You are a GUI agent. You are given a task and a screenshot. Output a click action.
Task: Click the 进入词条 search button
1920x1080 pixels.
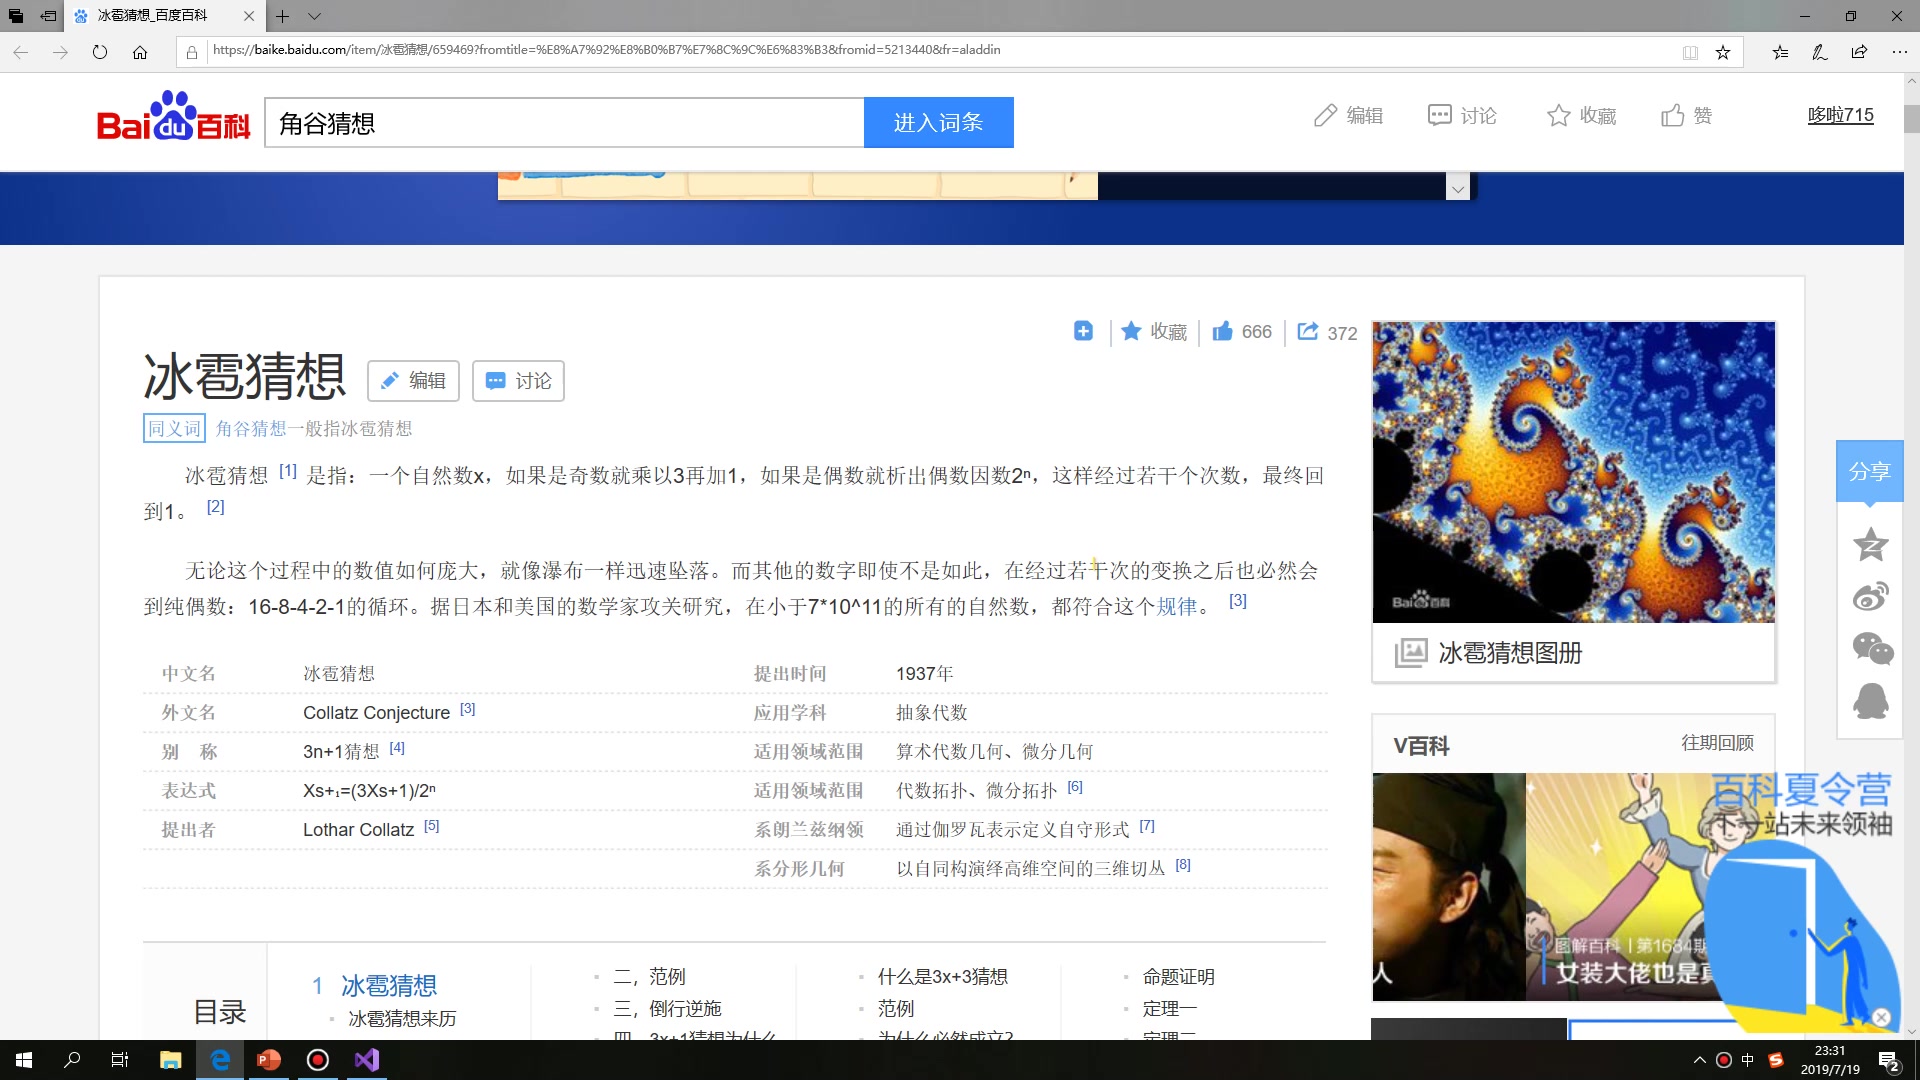pyautogui.click(x=938, y=122)
